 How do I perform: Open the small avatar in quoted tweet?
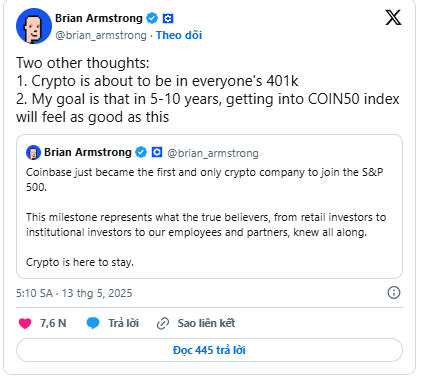click(33, 153)
